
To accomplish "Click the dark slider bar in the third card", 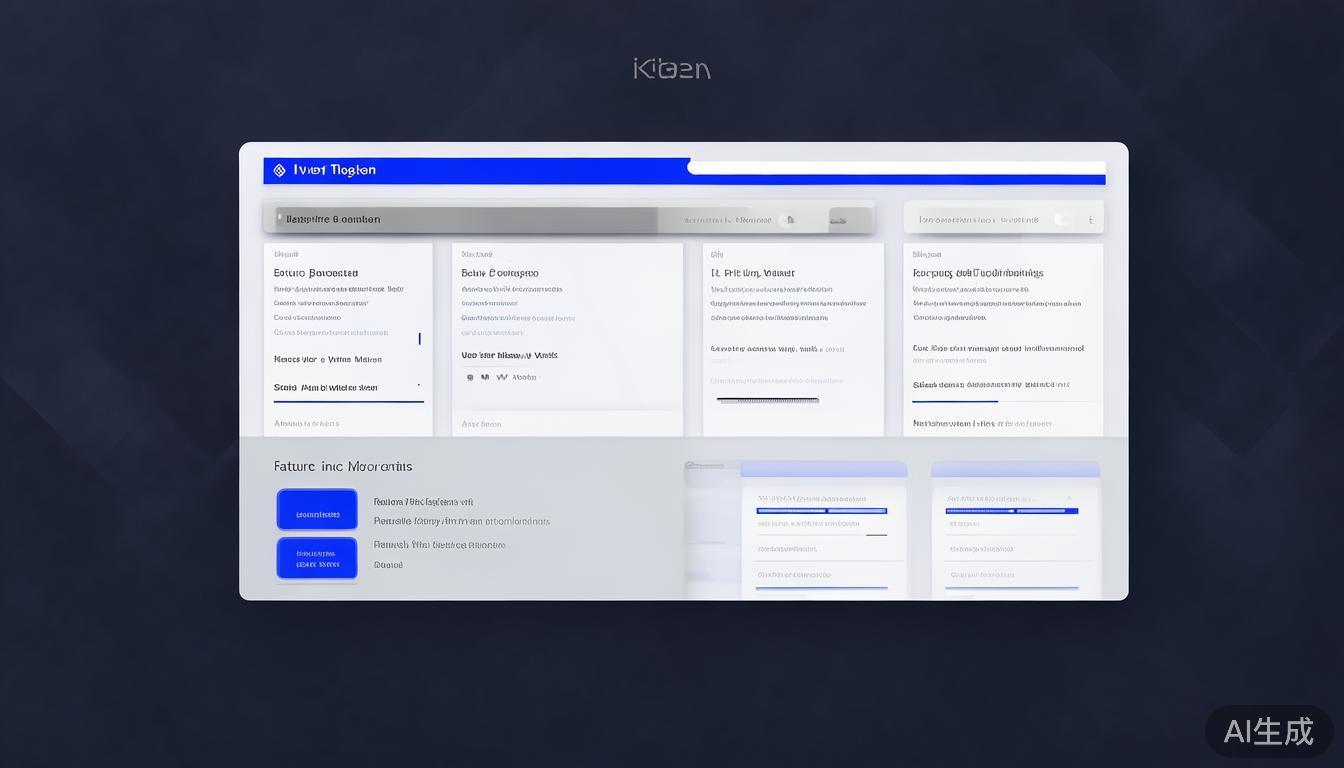I will tap(768, 400).
